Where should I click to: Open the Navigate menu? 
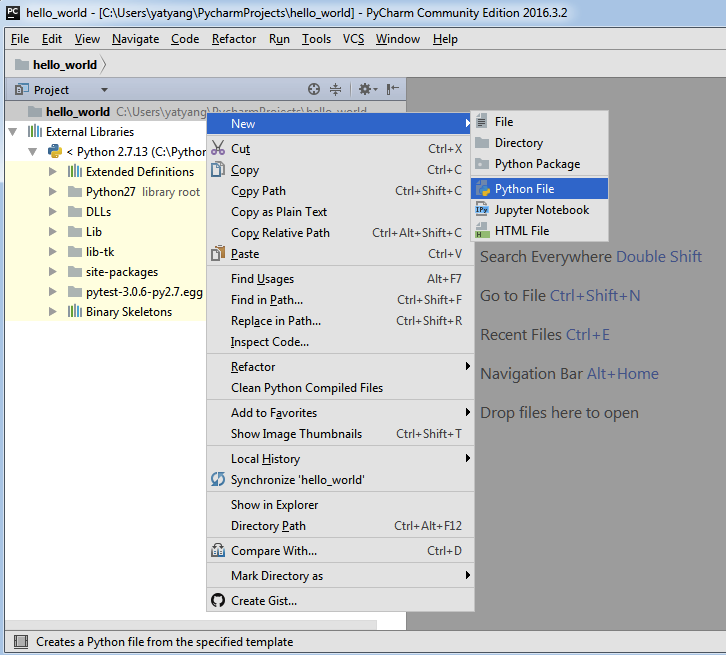[x=135, y=39]
